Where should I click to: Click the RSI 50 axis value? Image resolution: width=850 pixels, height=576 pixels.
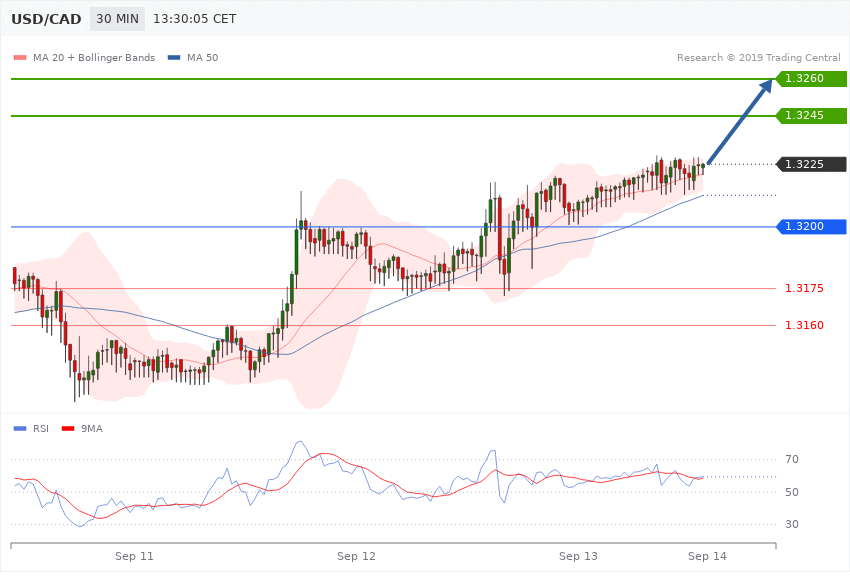[x=792, y=492]
